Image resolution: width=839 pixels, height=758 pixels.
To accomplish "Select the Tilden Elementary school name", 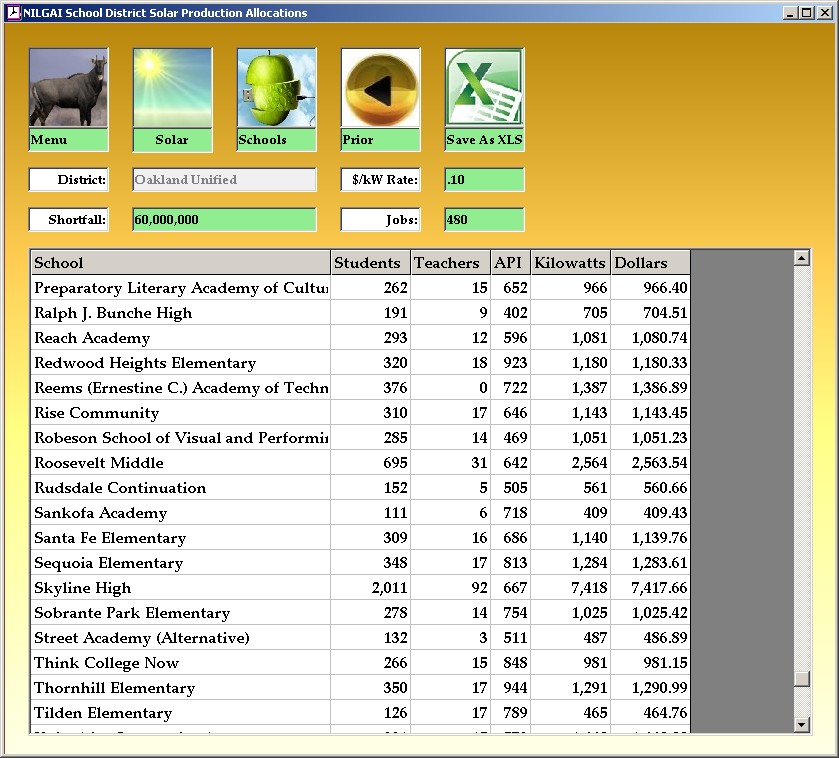I will click(x=103, y=713).
